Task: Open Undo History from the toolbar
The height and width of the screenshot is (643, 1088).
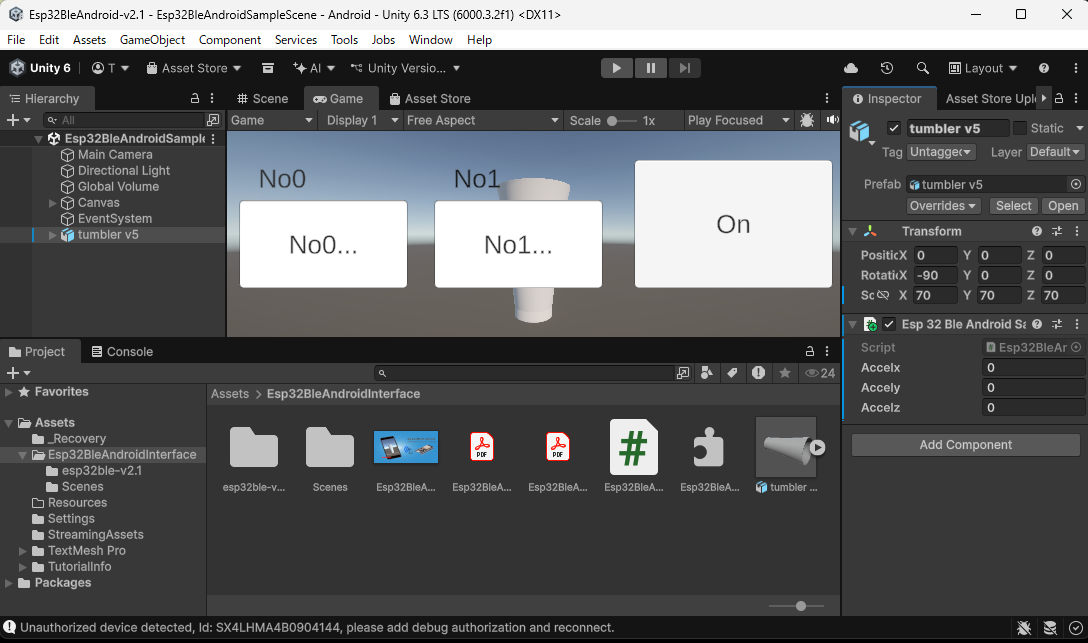Action: pyautogui.click(x=887, y=68)
